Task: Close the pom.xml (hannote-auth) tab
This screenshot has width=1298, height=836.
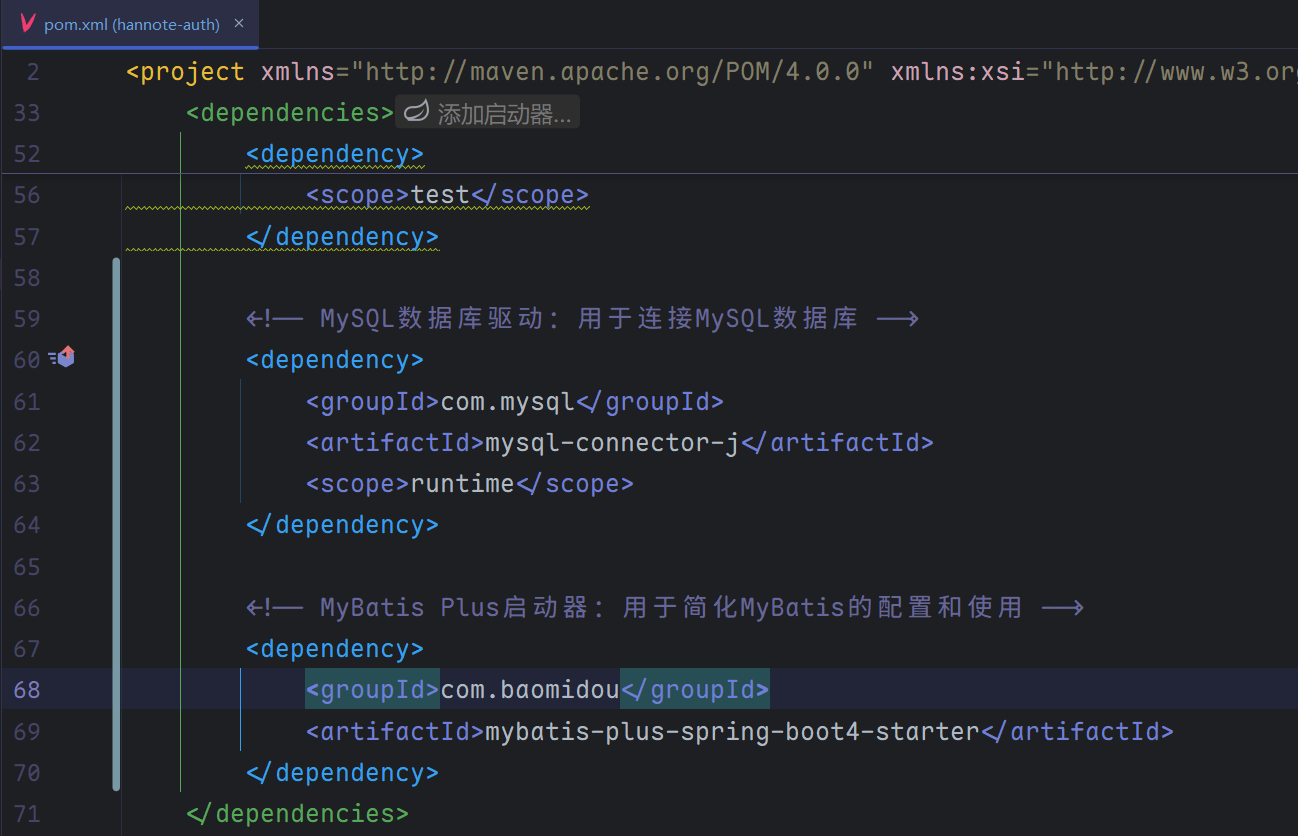Action: pos(240,24)
